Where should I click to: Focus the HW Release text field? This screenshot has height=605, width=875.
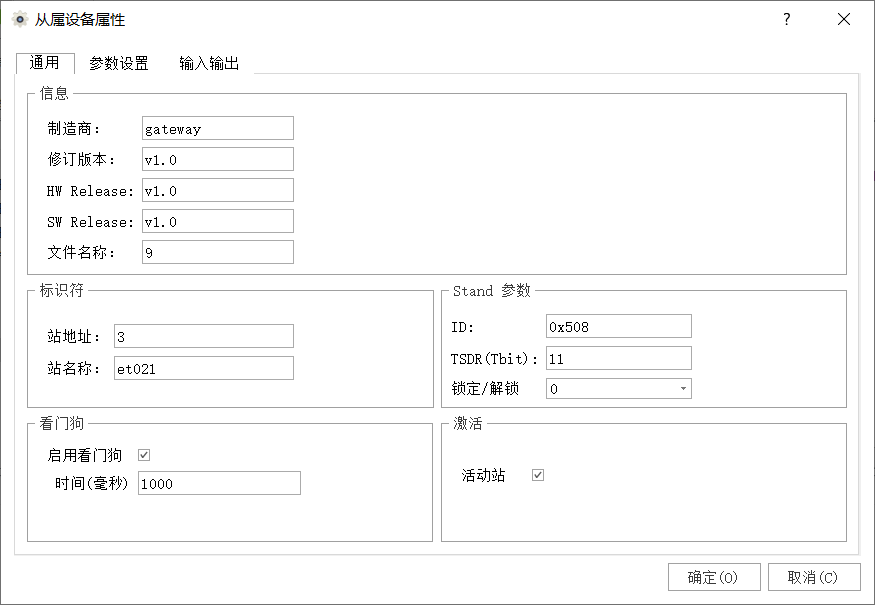(x=217, y=190)
